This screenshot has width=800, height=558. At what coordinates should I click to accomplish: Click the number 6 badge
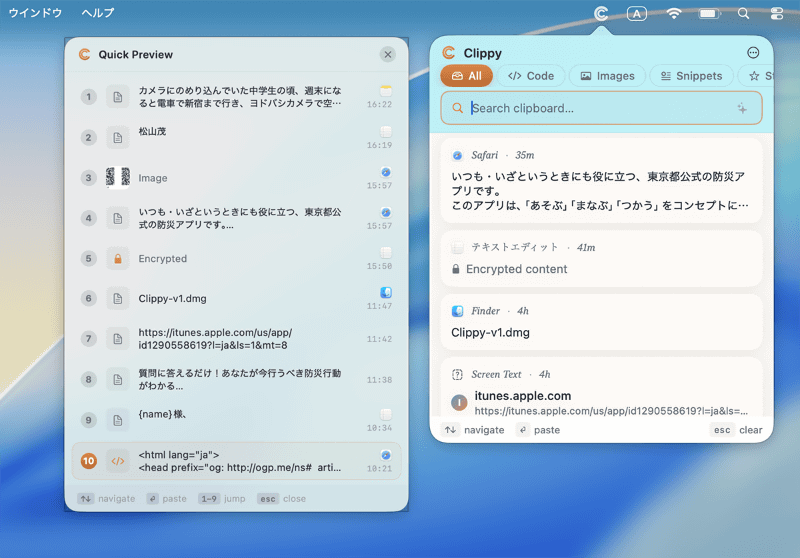88,298
